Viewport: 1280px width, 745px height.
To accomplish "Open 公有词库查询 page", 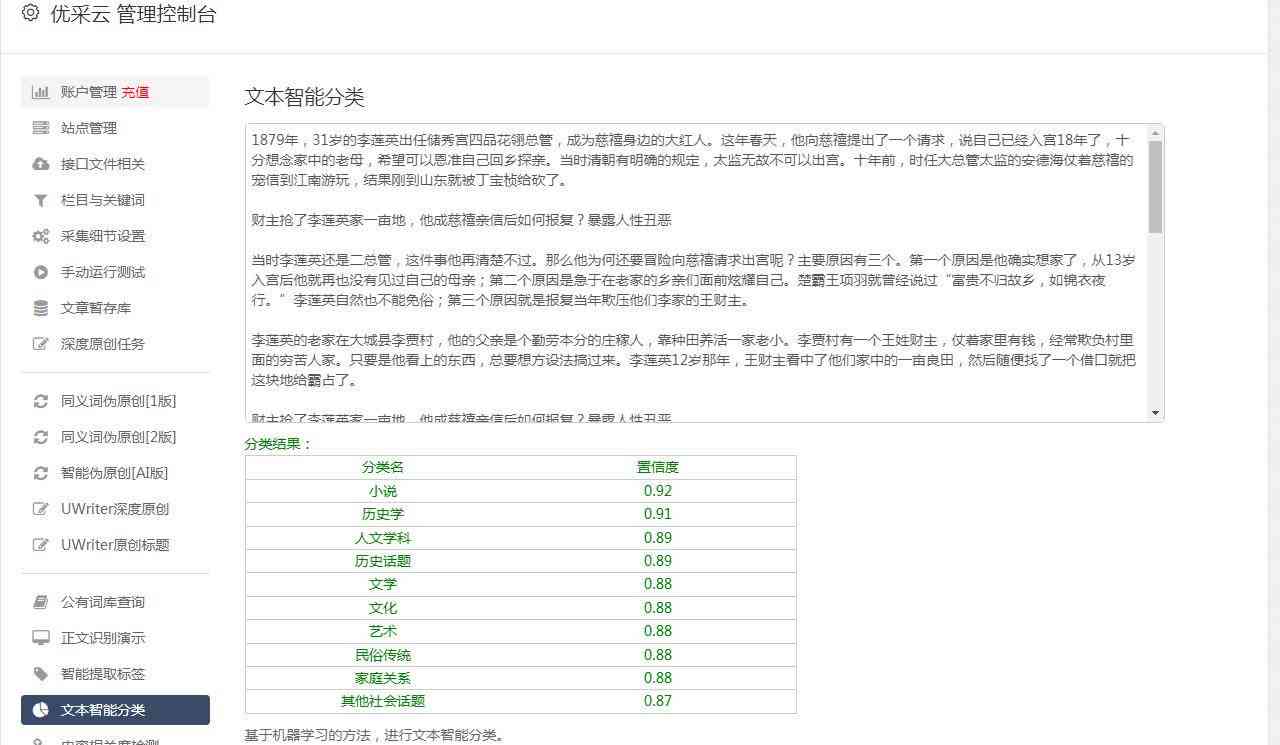I will tap(115, 602).
